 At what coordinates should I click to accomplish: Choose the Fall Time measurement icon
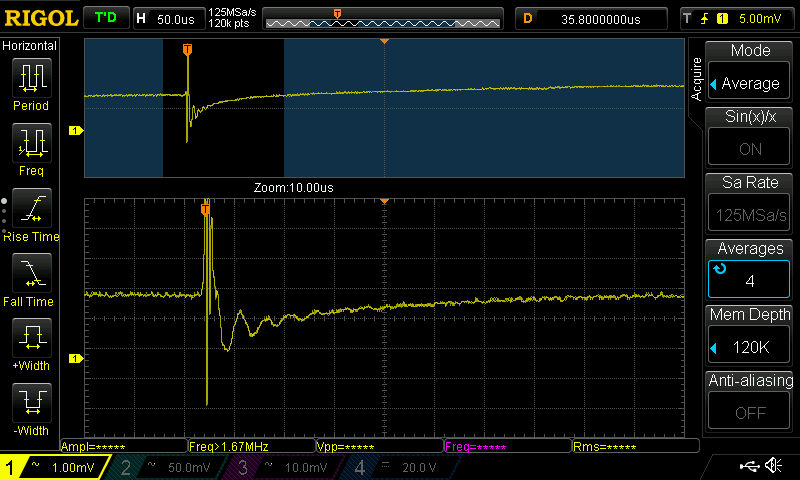(32, 273)
